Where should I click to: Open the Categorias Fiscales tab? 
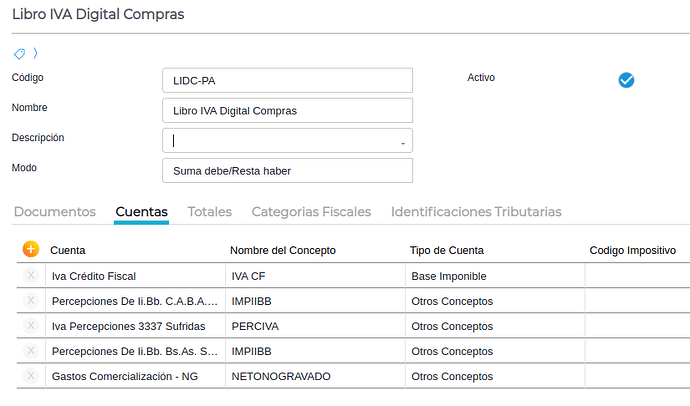(311, 212)
